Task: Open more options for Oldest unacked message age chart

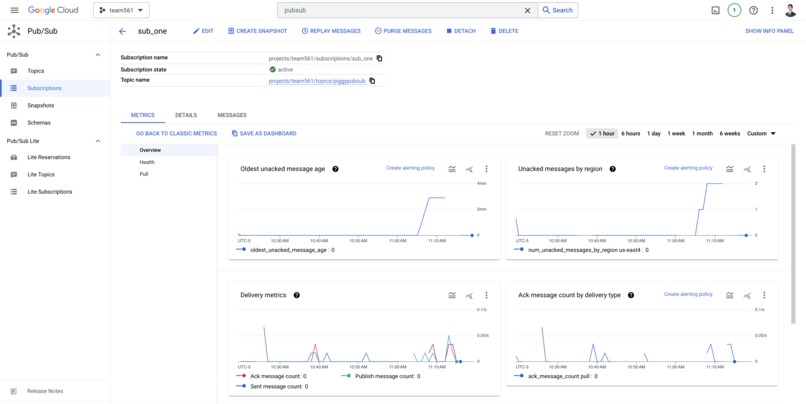Action: [486, 169]
